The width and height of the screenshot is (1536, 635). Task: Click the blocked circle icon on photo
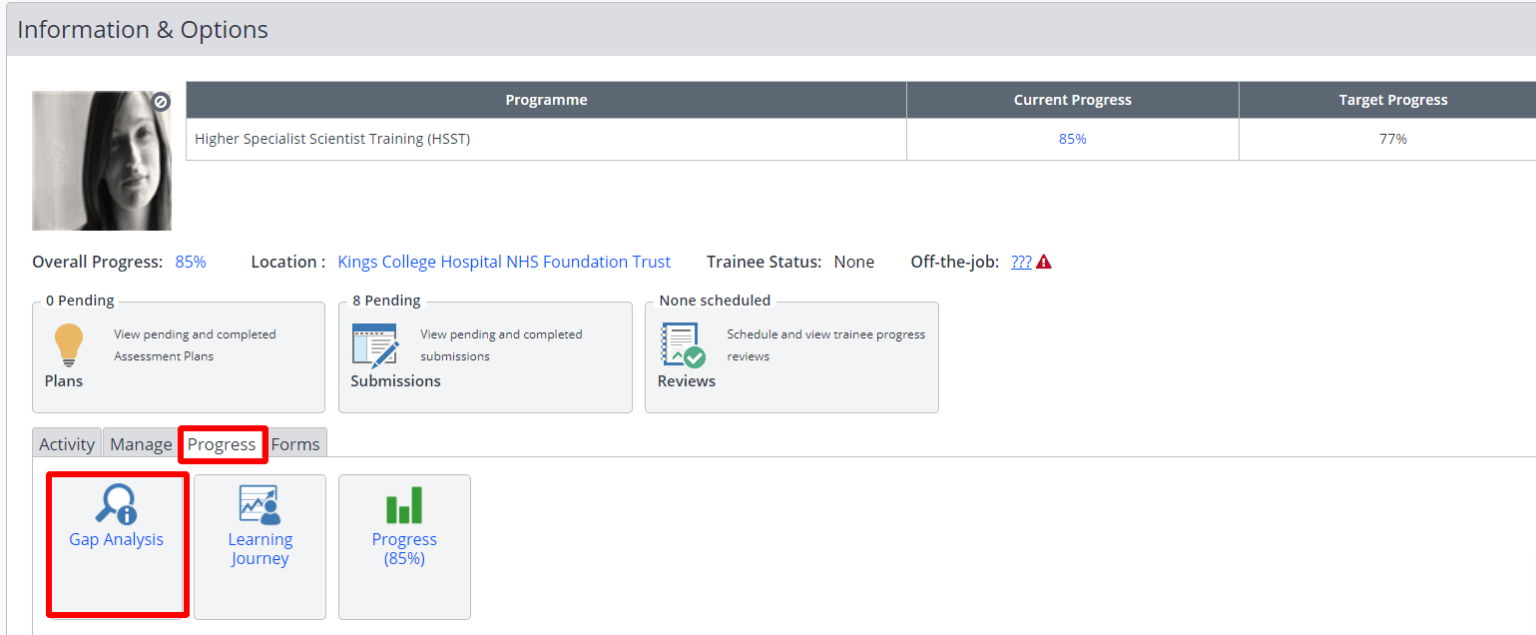(x=161, y=102)
